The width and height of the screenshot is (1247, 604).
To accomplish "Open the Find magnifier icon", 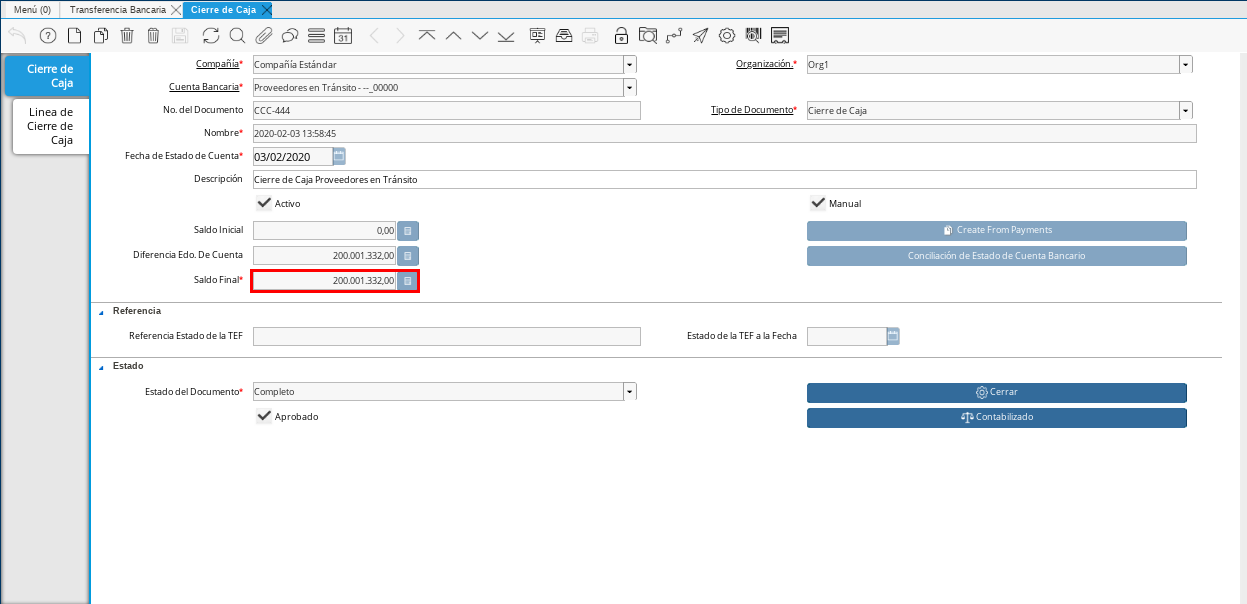I will 237,36.
